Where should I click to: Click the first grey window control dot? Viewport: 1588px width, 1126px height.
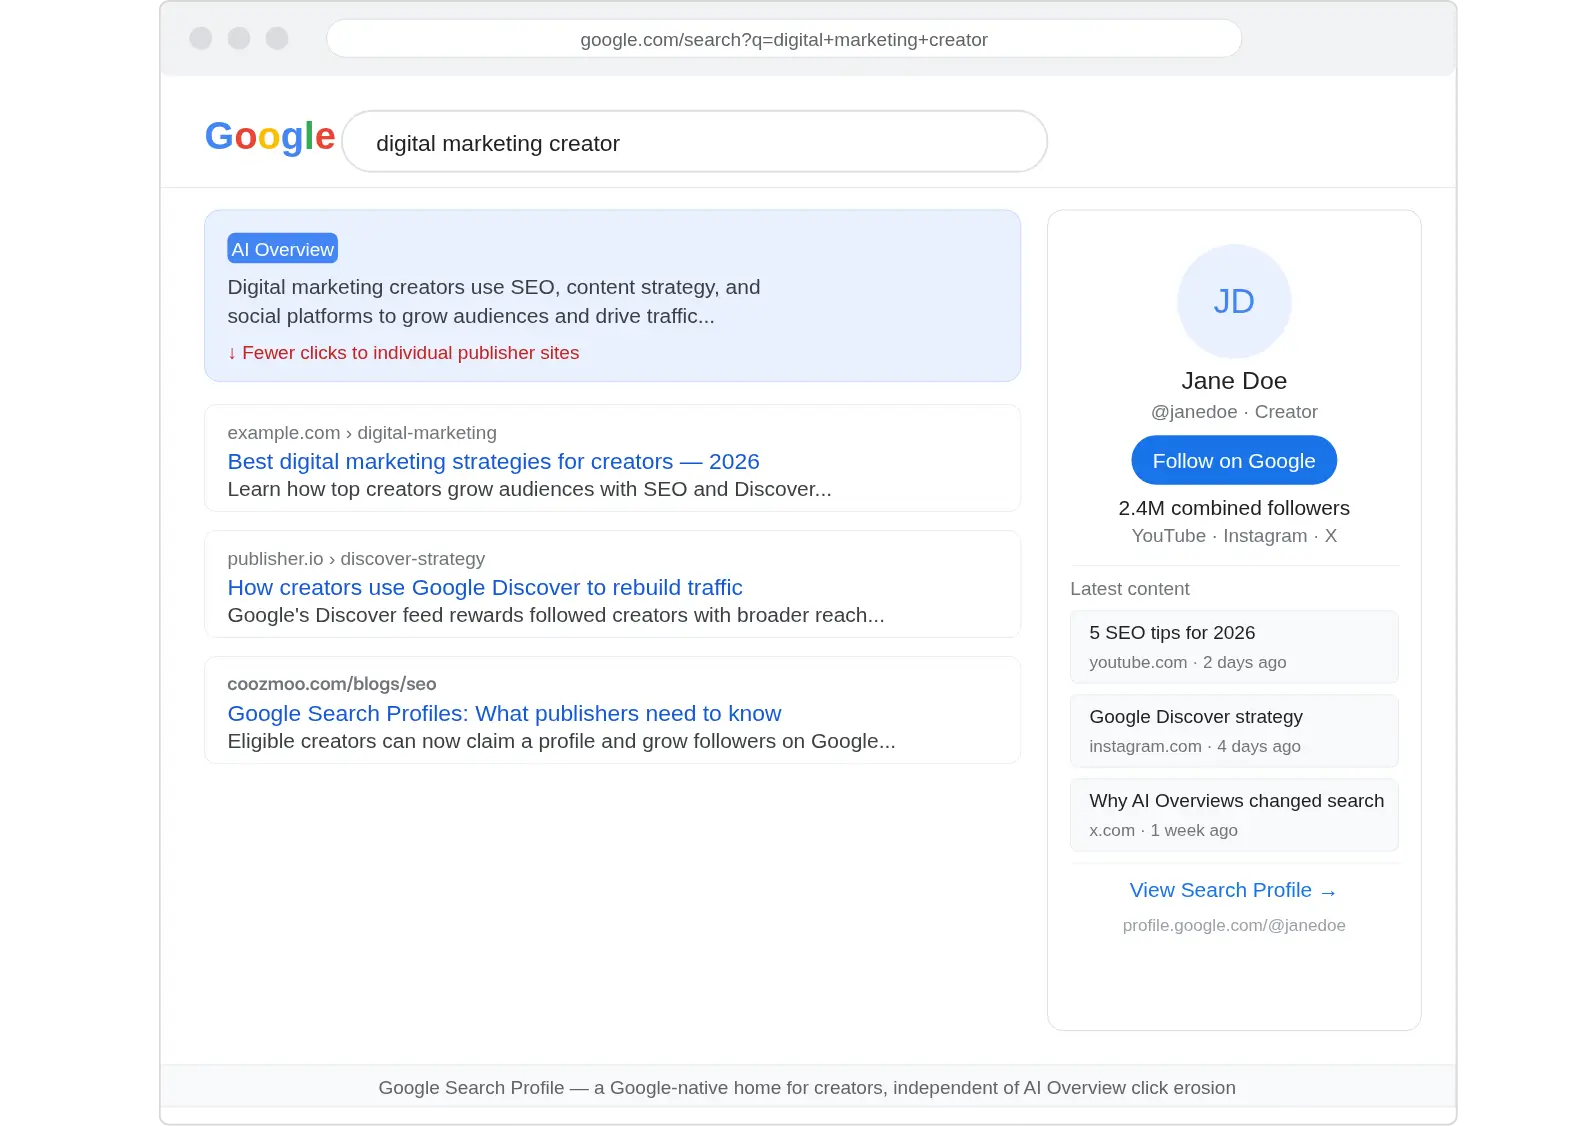click(201, 38)
